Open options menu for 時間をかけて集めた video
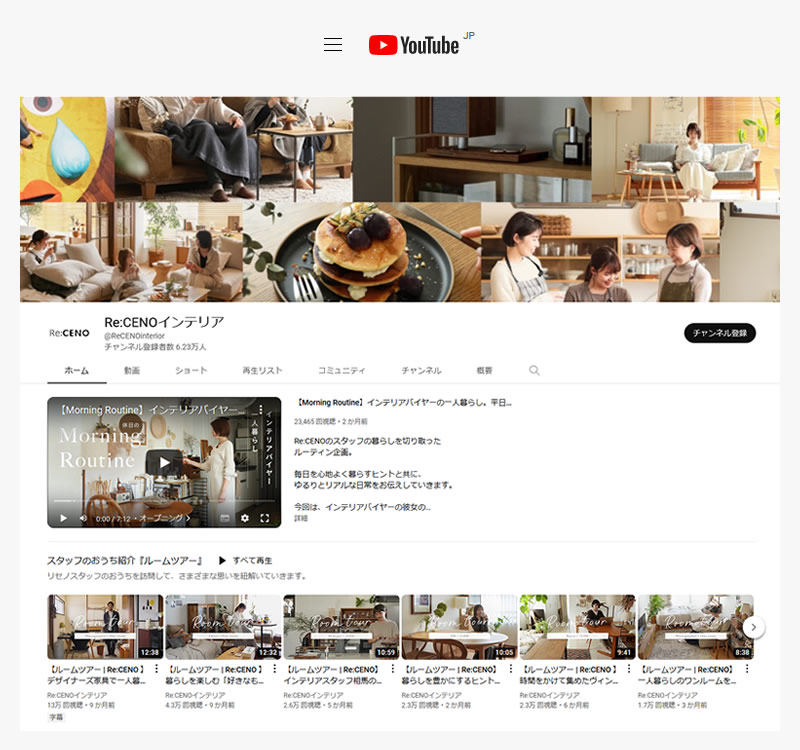 pos(629,669)
